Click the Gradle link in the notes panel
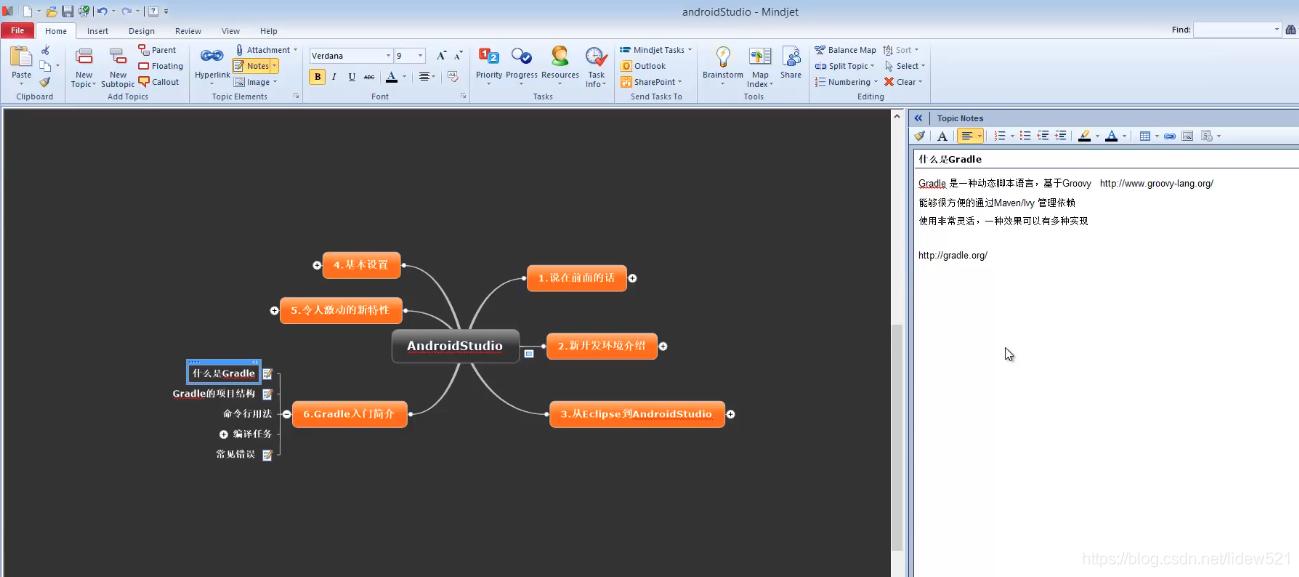The width and height of the screenshot is (1299, 577). pyautogui.click(x=930, y=183)
